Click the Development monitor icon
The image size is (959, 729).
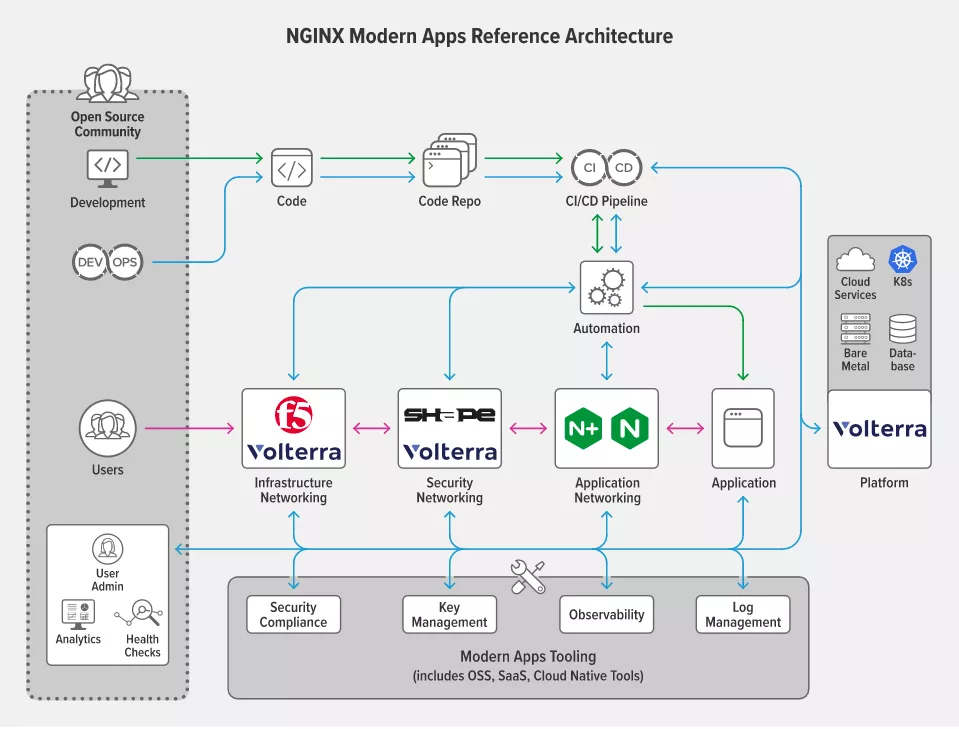[108, 169]
